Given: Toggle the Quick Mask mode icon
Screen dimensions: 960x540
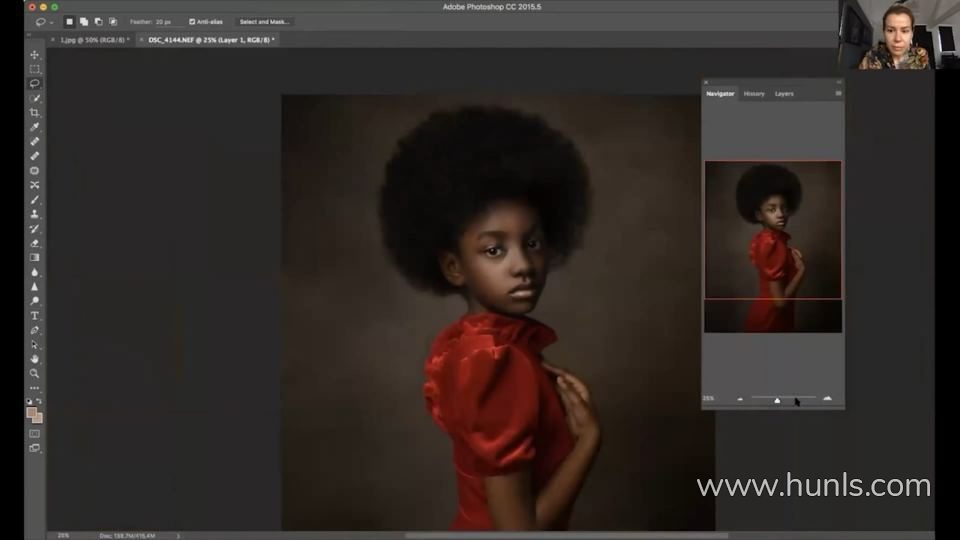Looking at the screenshot, I should pyautogui.click(x=35, y=434).
